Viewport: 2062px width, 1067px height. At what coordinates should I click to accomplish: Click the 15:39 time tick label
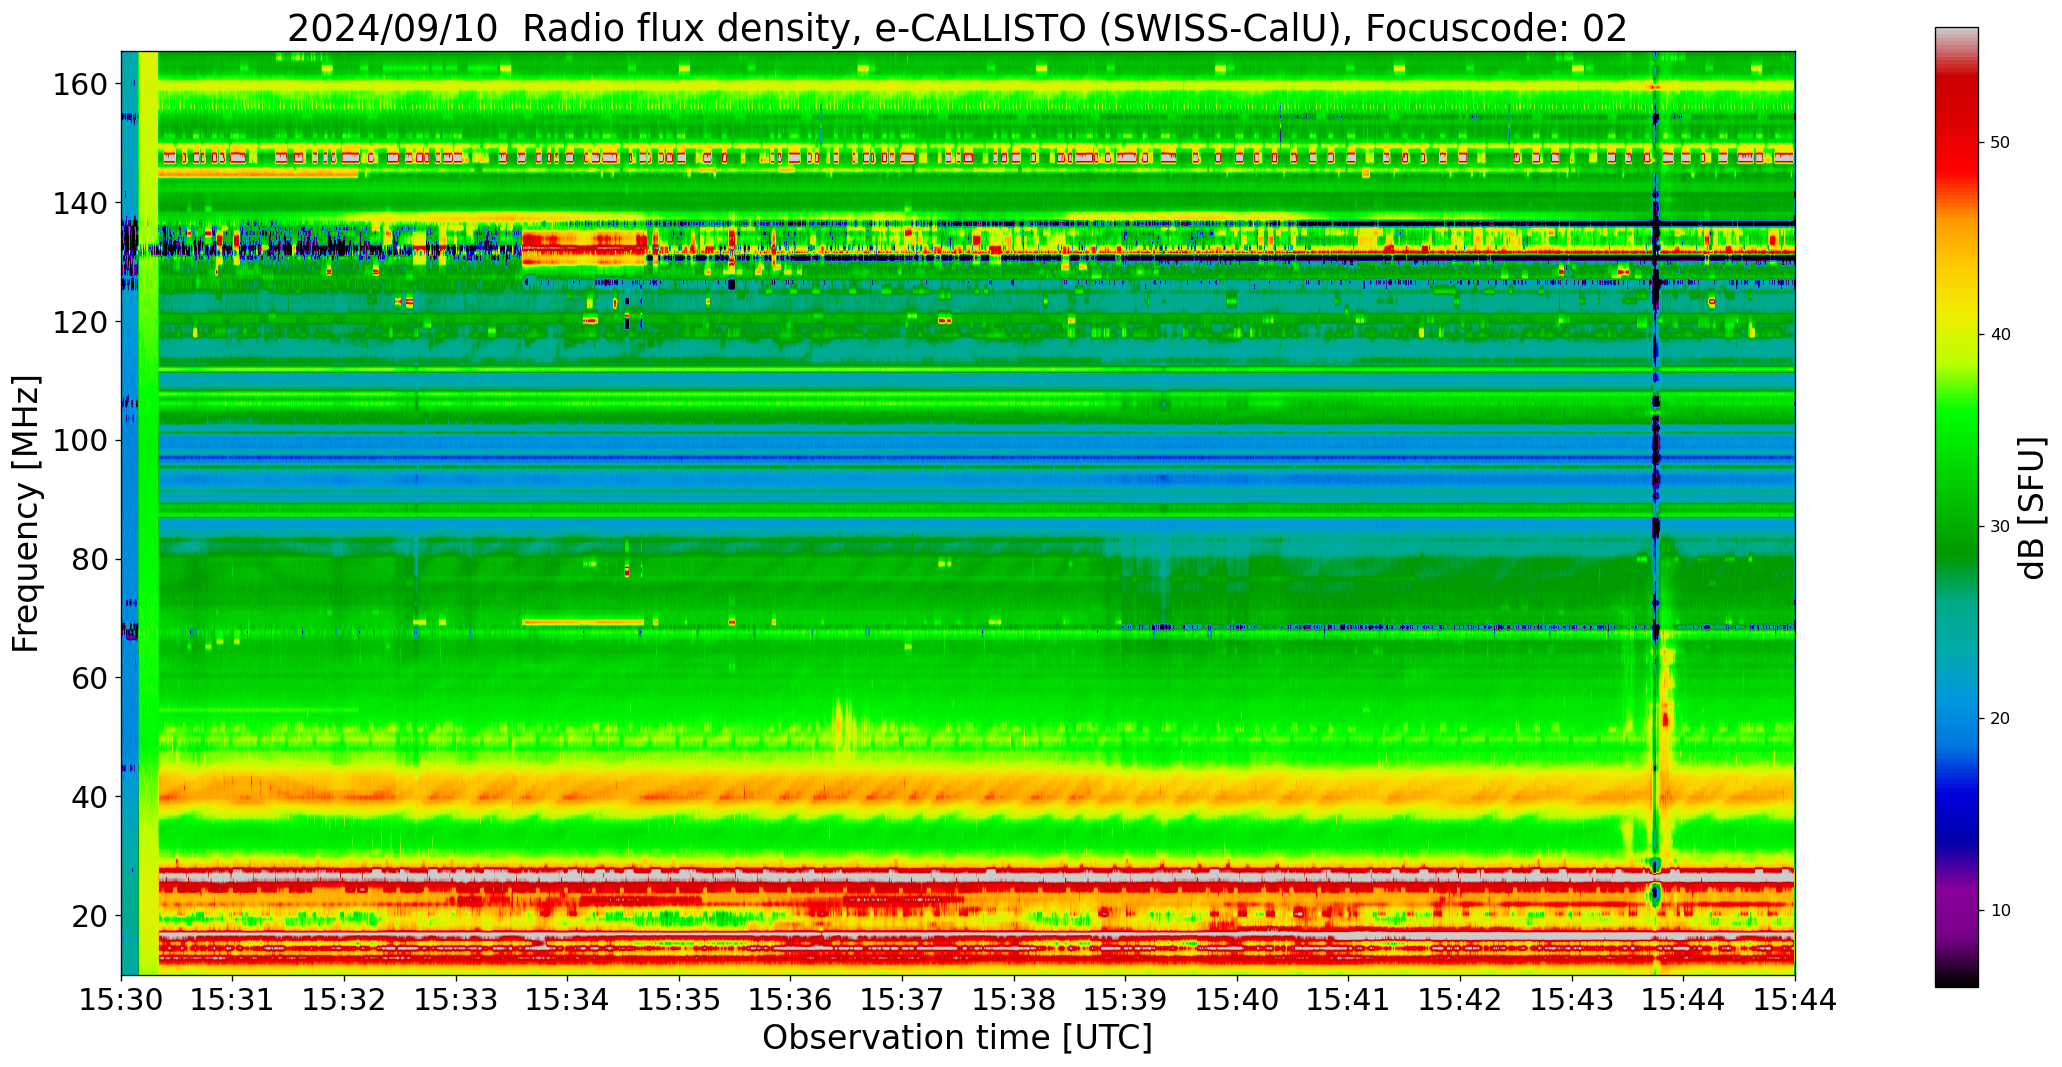point(1126,999)
